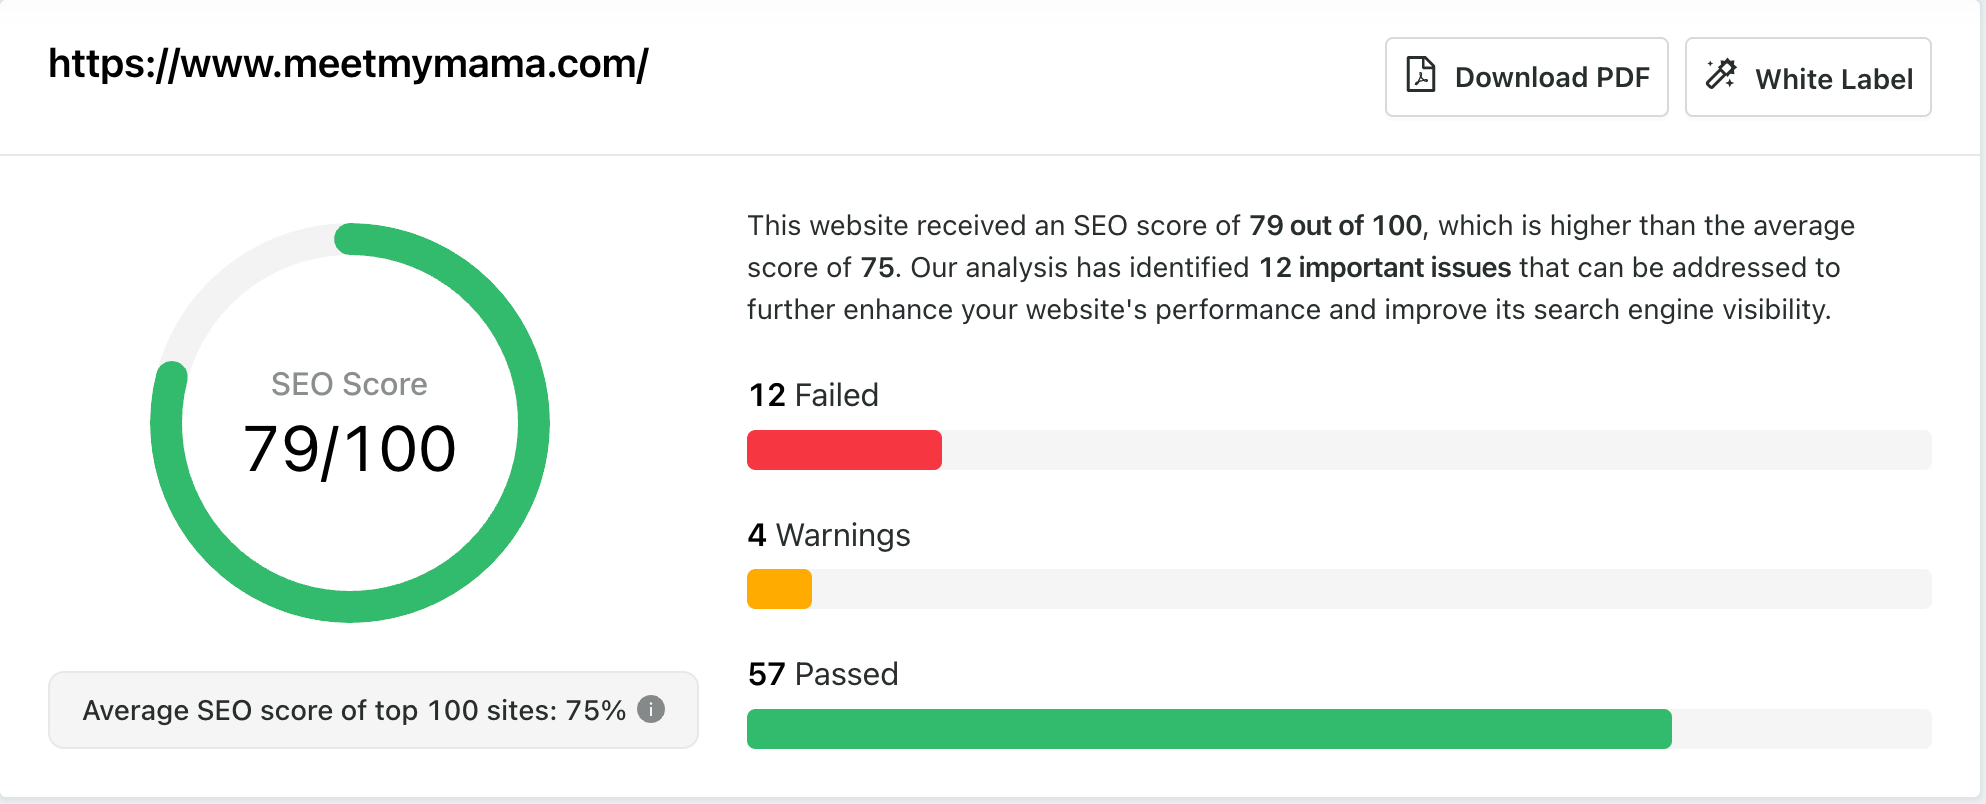Screen dimensions: 1986x804
Task: Click the green Passed progress bar
Action: (1209, 729)
